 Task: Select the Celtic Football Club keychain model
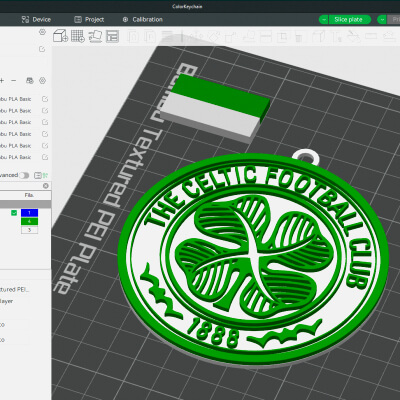click(253, 260)
